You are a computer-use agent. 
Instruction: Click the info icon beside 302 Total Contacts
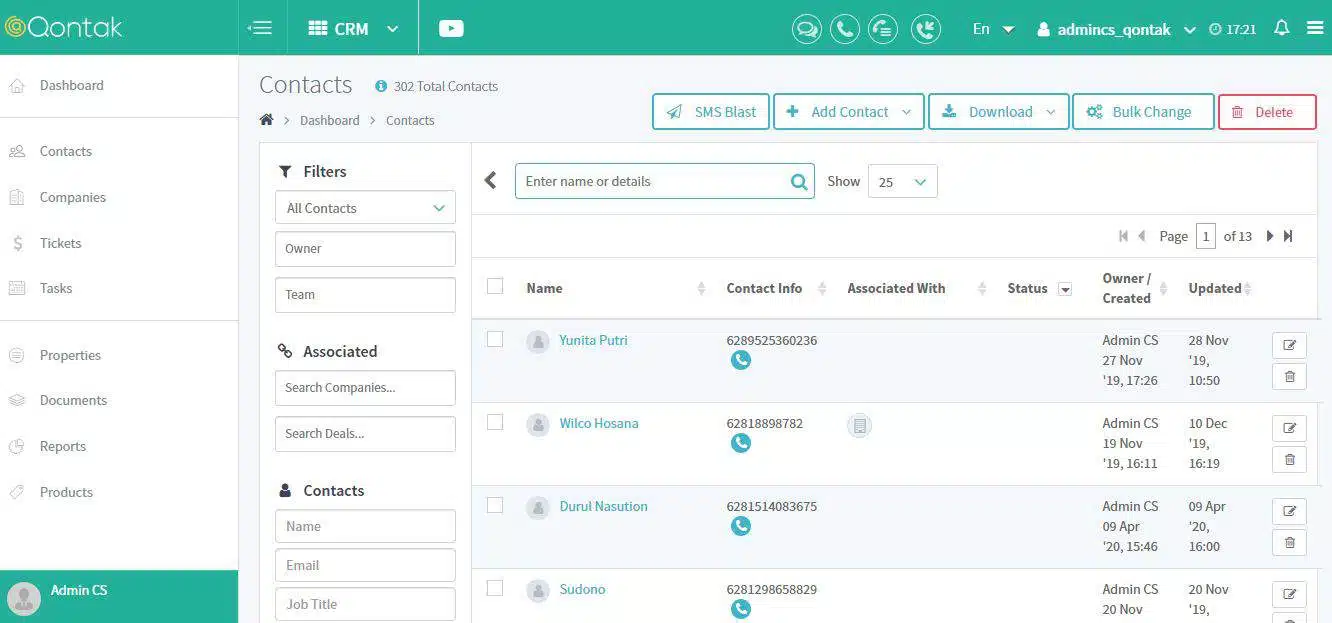pos(381,86)
